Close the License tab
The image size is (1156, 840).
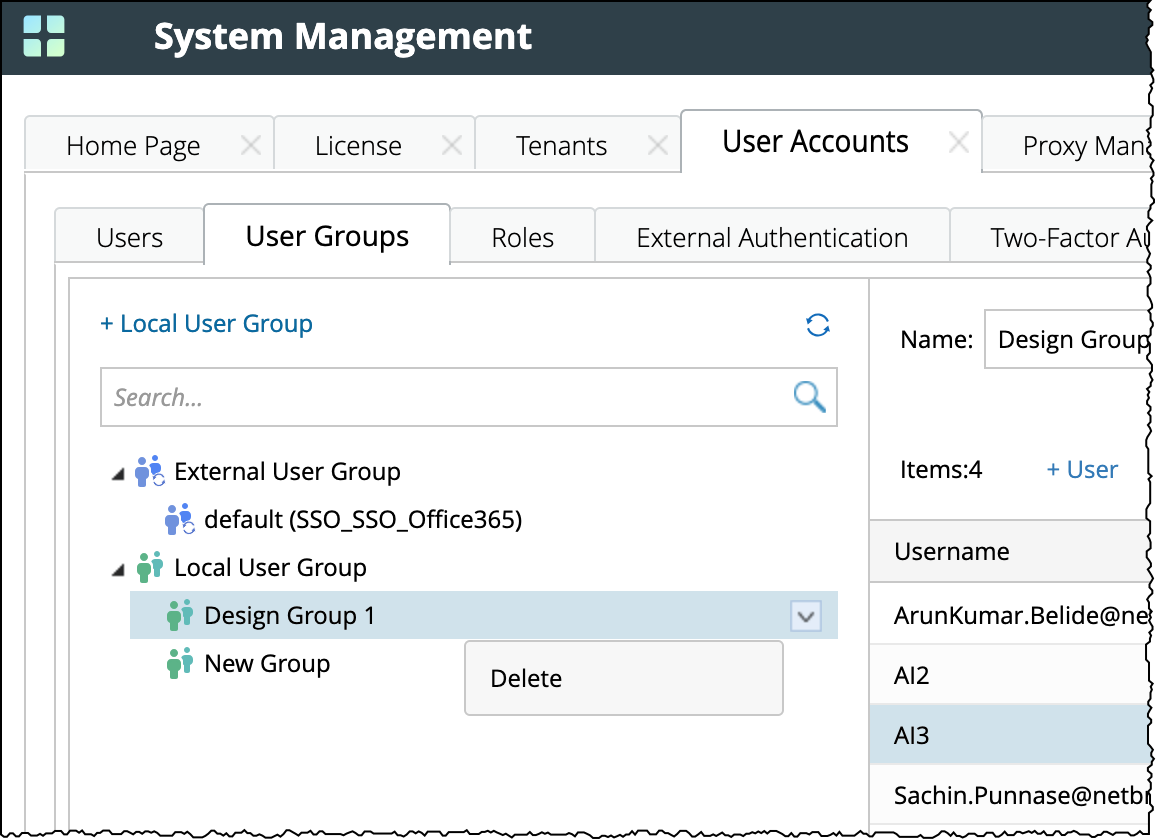(452, 146)
